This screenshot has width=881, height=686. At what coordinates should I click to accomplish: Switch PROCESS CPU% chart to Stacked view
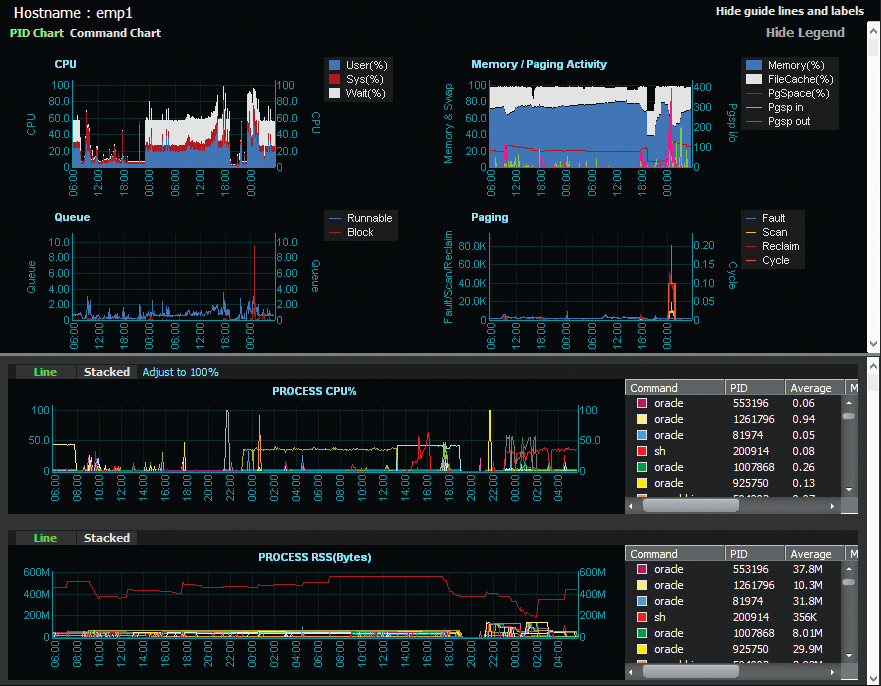107,371
